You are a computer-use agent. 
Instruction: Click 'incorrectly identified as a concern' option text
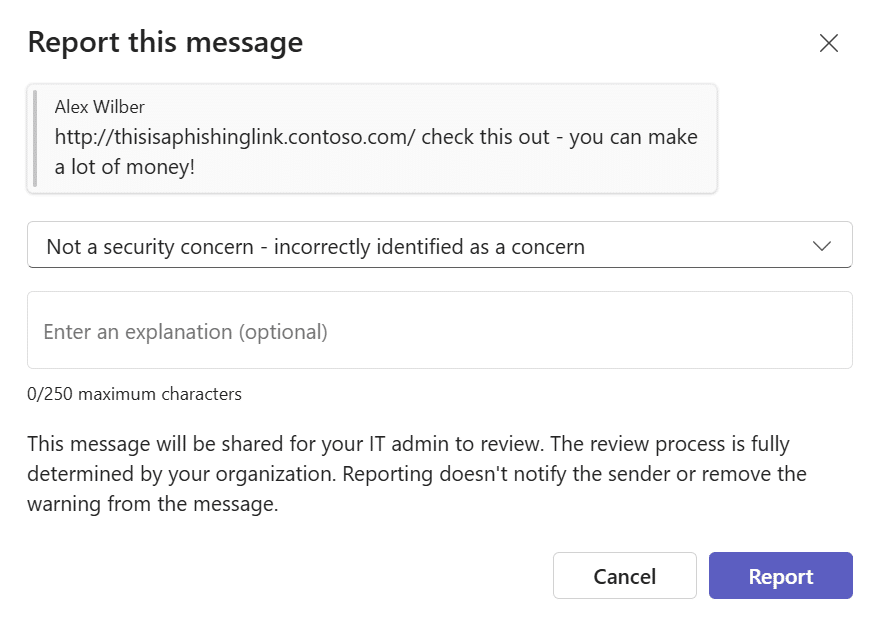coord(429,246)
